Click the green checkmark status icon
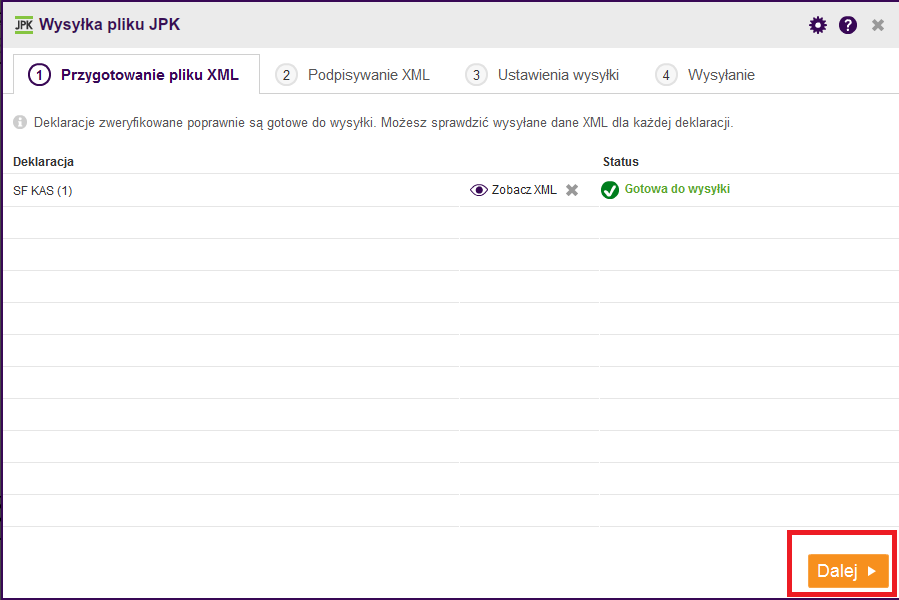The width and height of the screenshot is (899, 600). pos(610,190)
